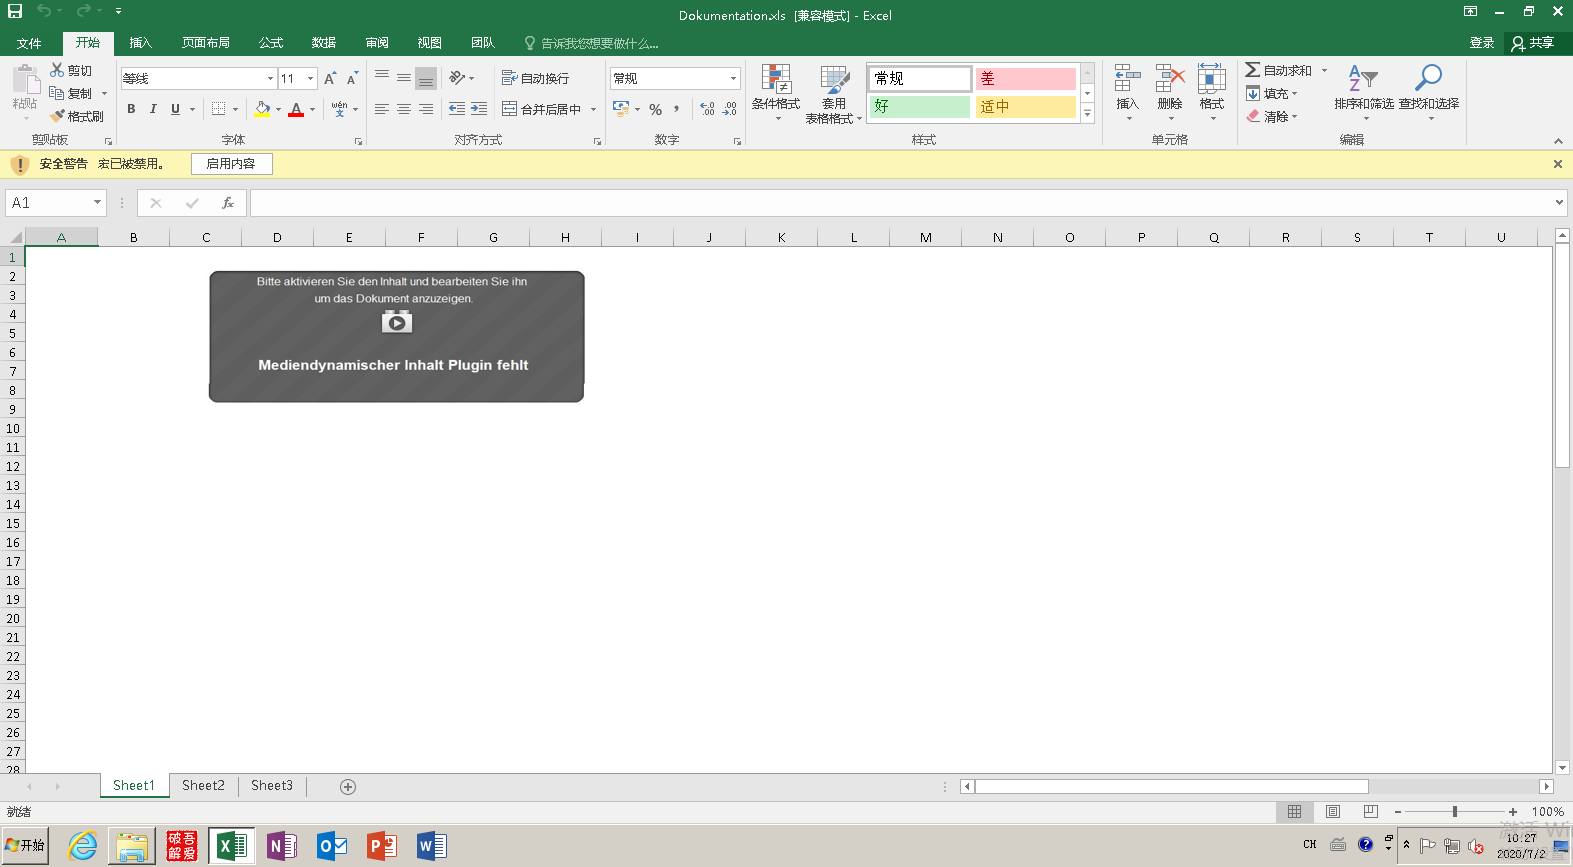Click the insert function fx icon
This screenshot has height=867, width=1573.
[x=228, y=203]
